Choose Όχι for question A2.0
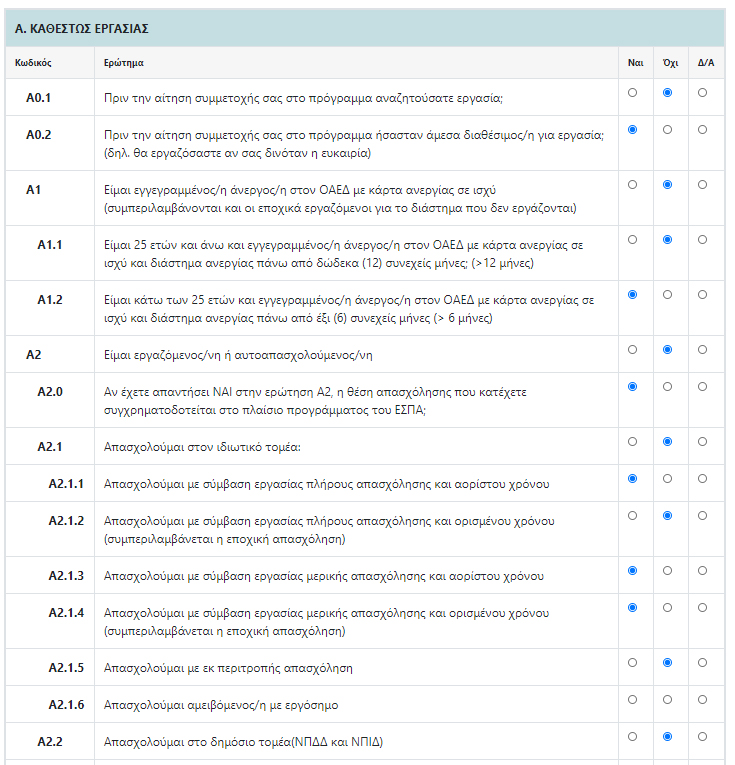735x765 pixels. click(x=668, y=386)
